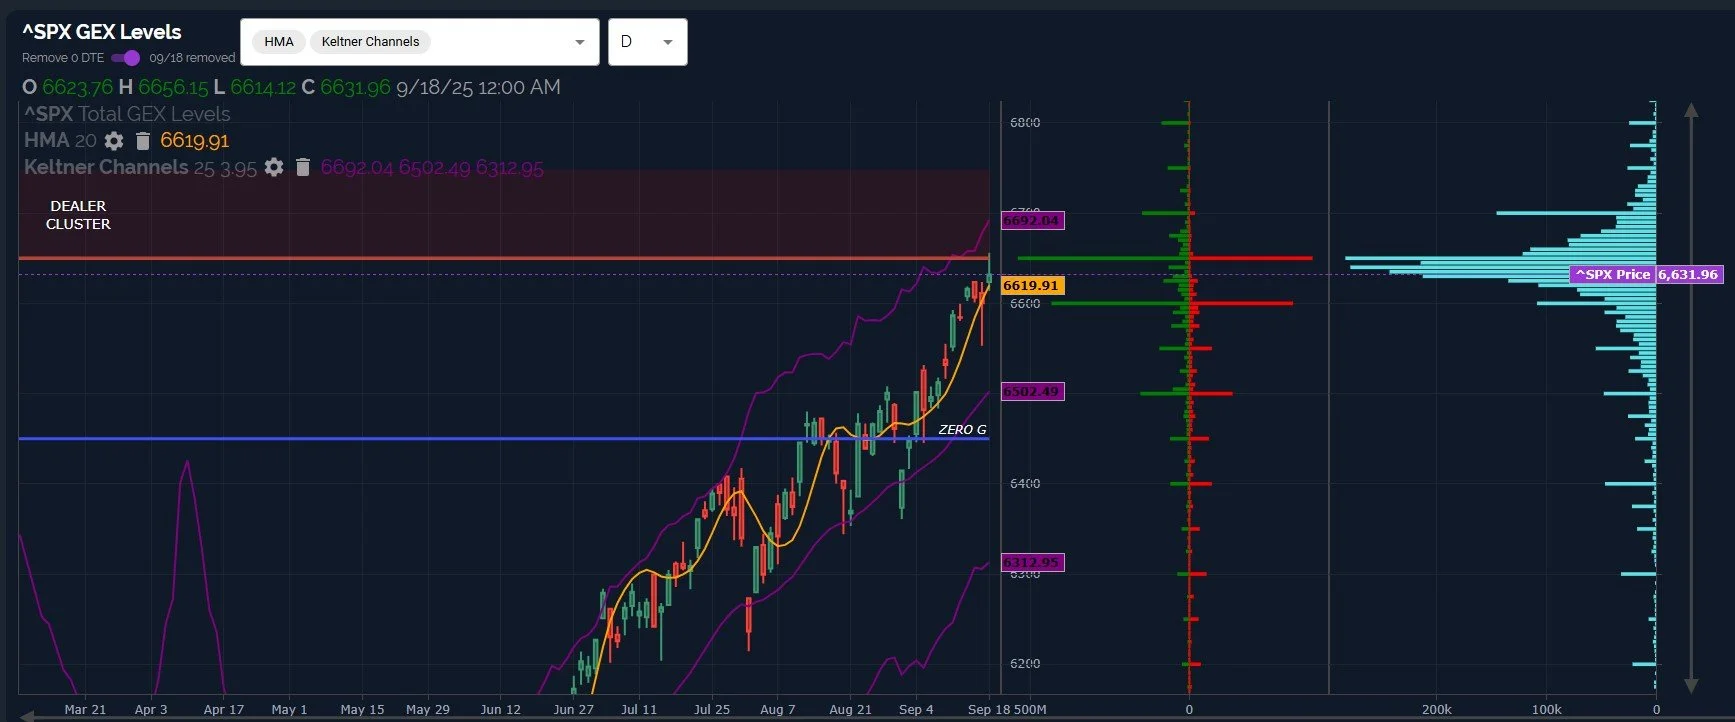
Task: Click the 6619.91 HMA price label
Action: click(1032, 285)
